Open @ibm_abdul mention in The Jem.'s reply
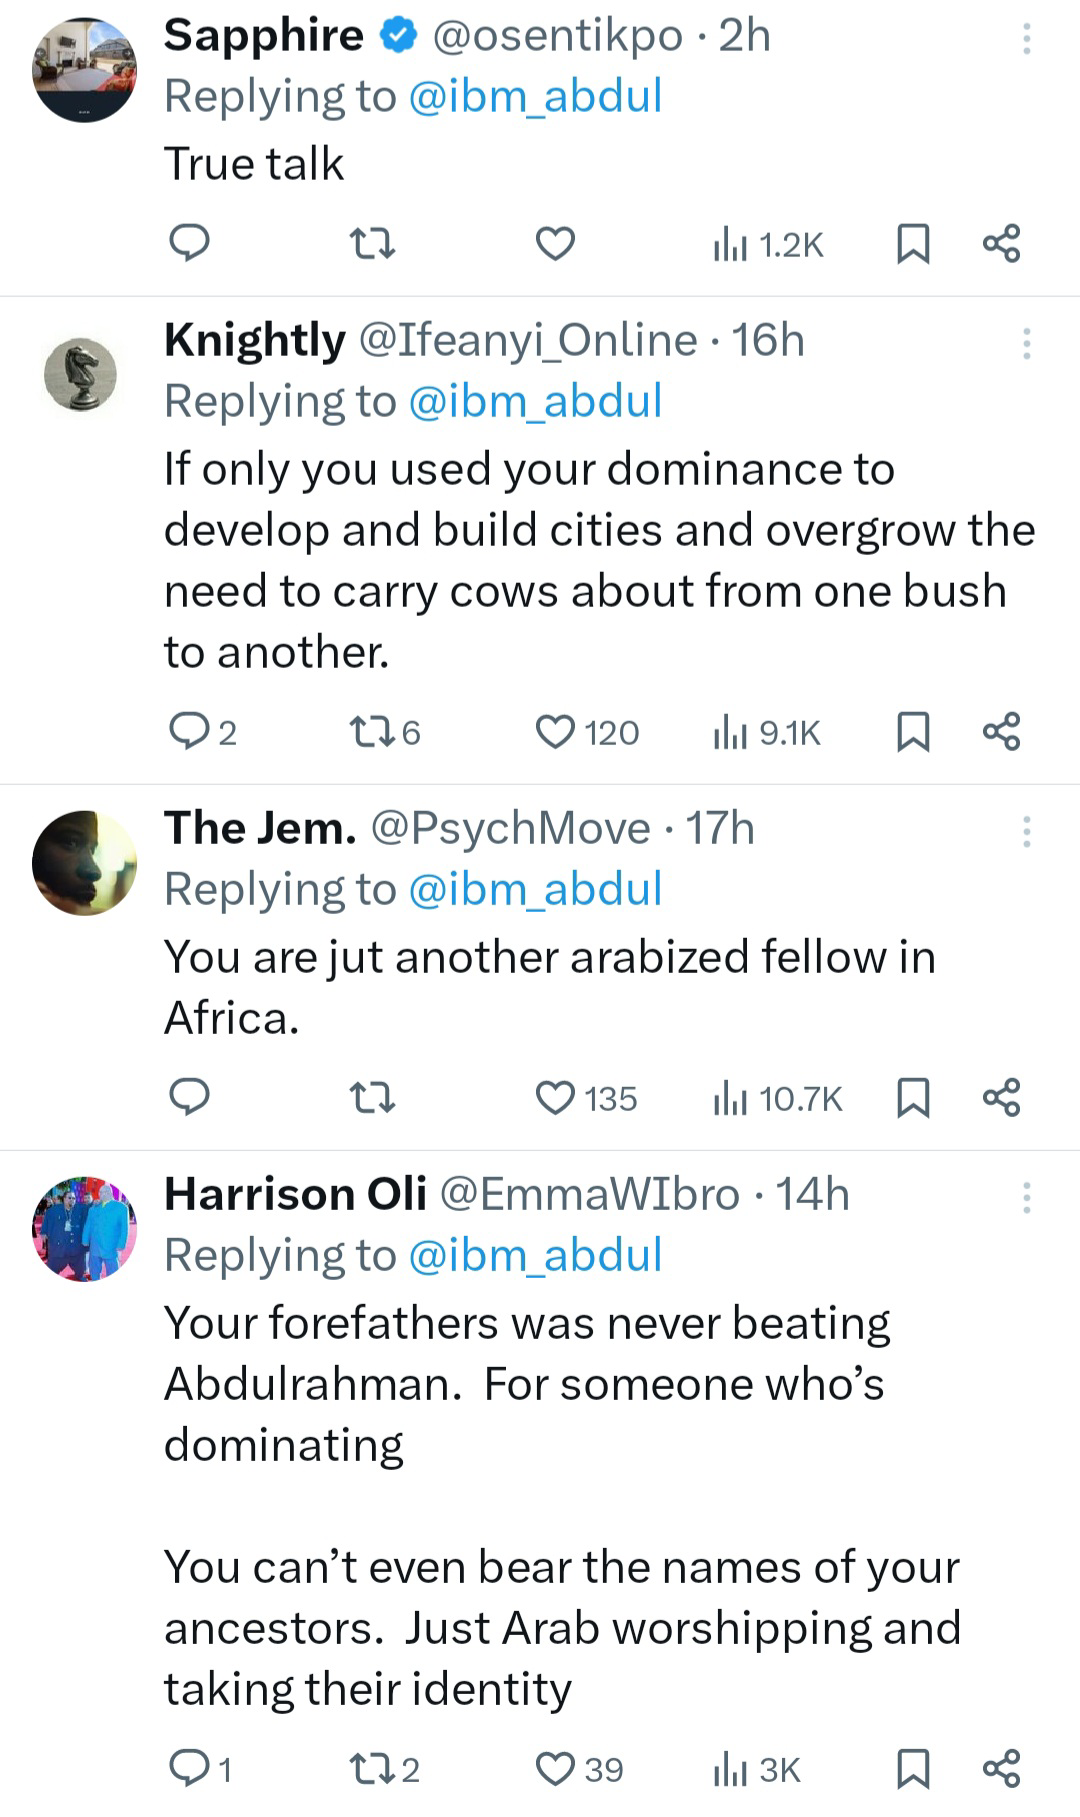Image resolution: width=1080 pixels, height=1817 pixels. (x=536, y=889)
